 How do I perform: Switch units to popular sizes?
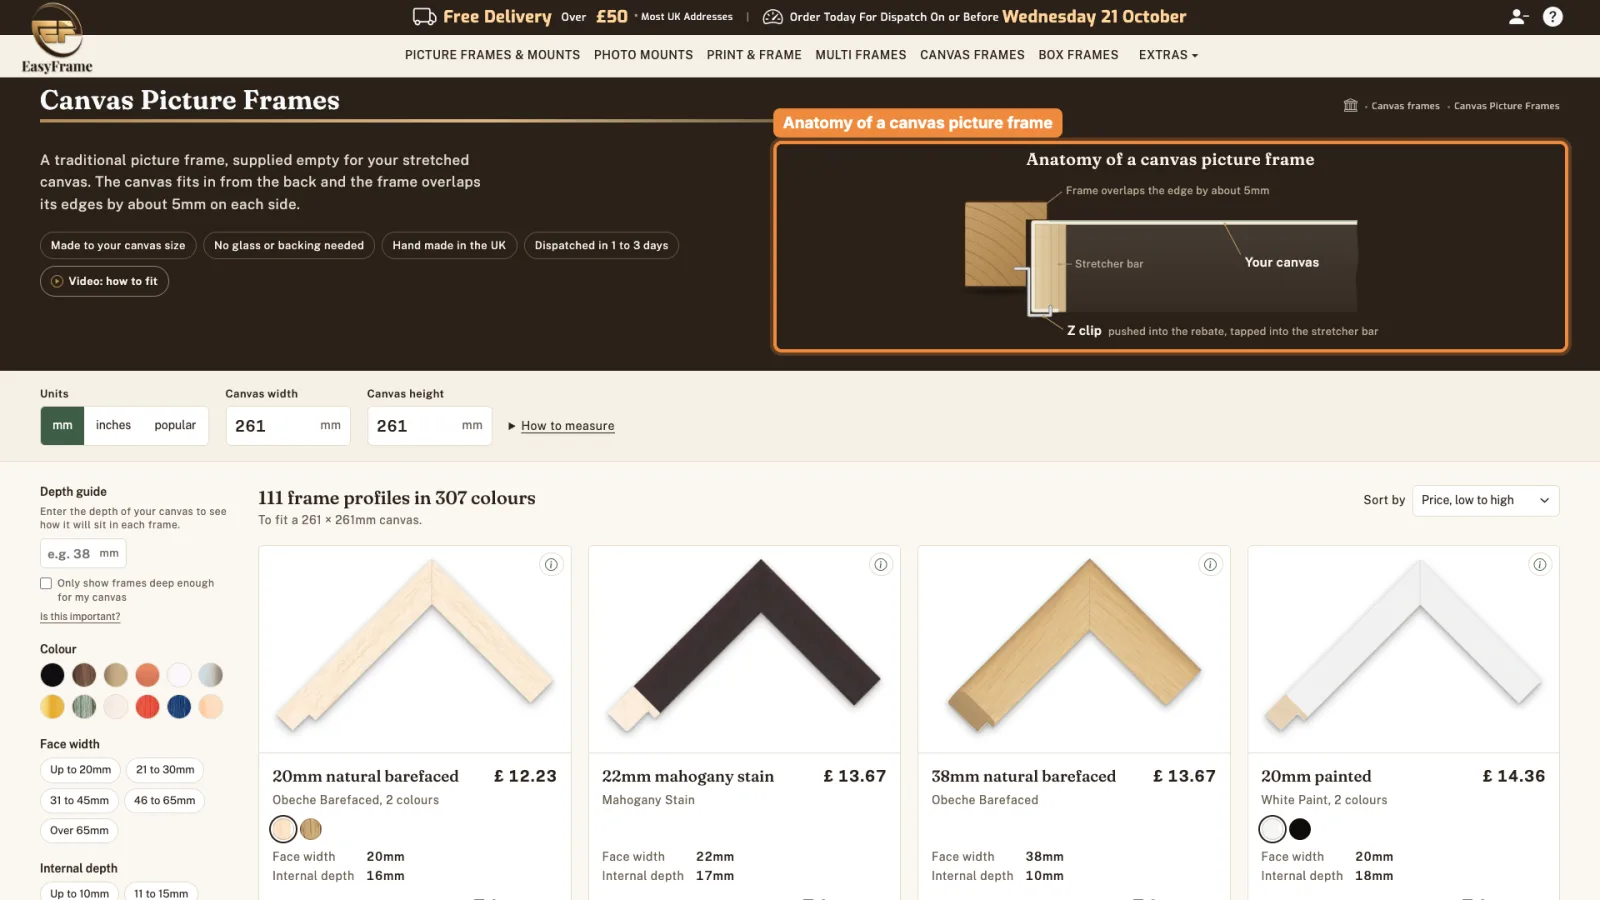[175, 425]
